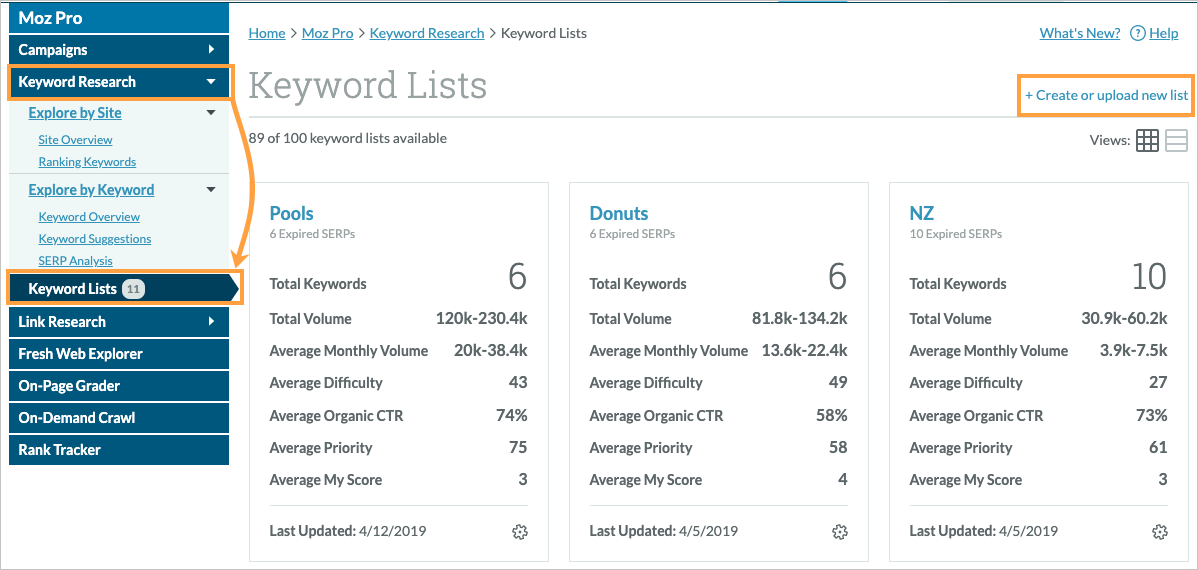The image size is (1198, 570).
Task: Expand the Link Research menu arrow
Action: pyautogui.click(x=211, y=322)
